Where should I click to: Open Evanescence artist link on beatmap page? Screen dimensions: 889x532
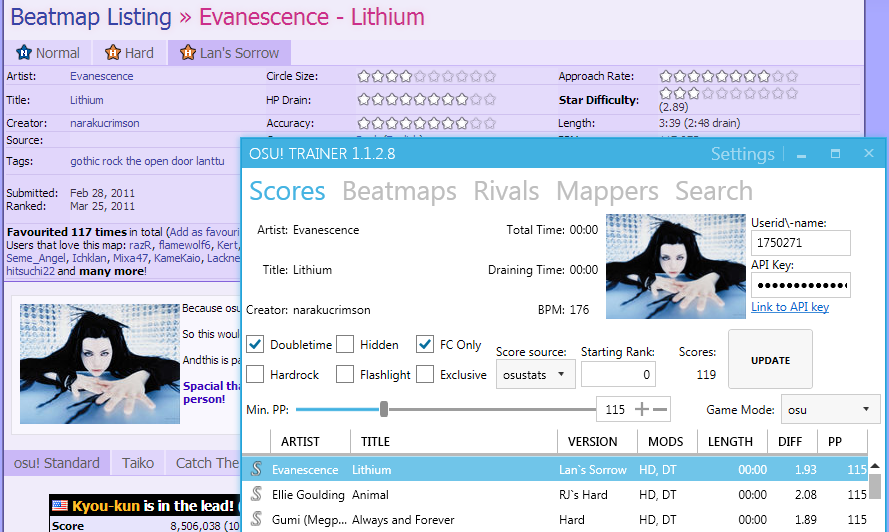101,76
